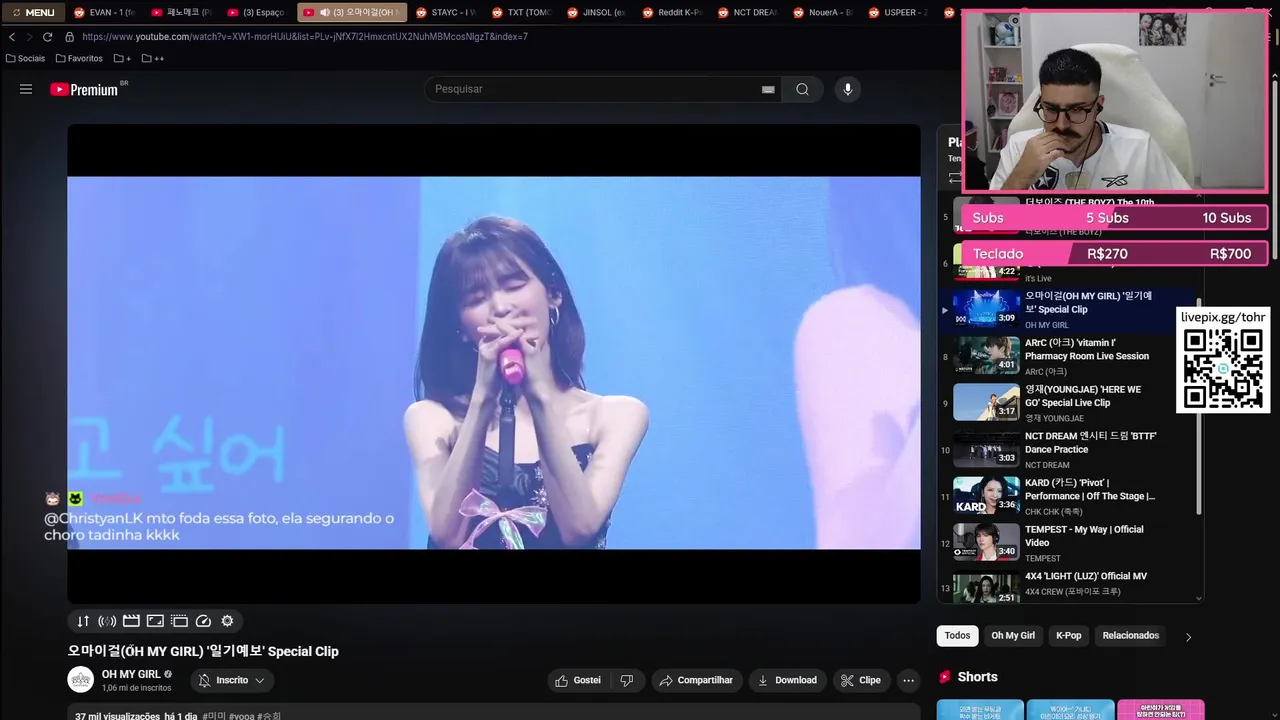
Task: Select the K-Pop filter chip
Action: coord(1069,636)
